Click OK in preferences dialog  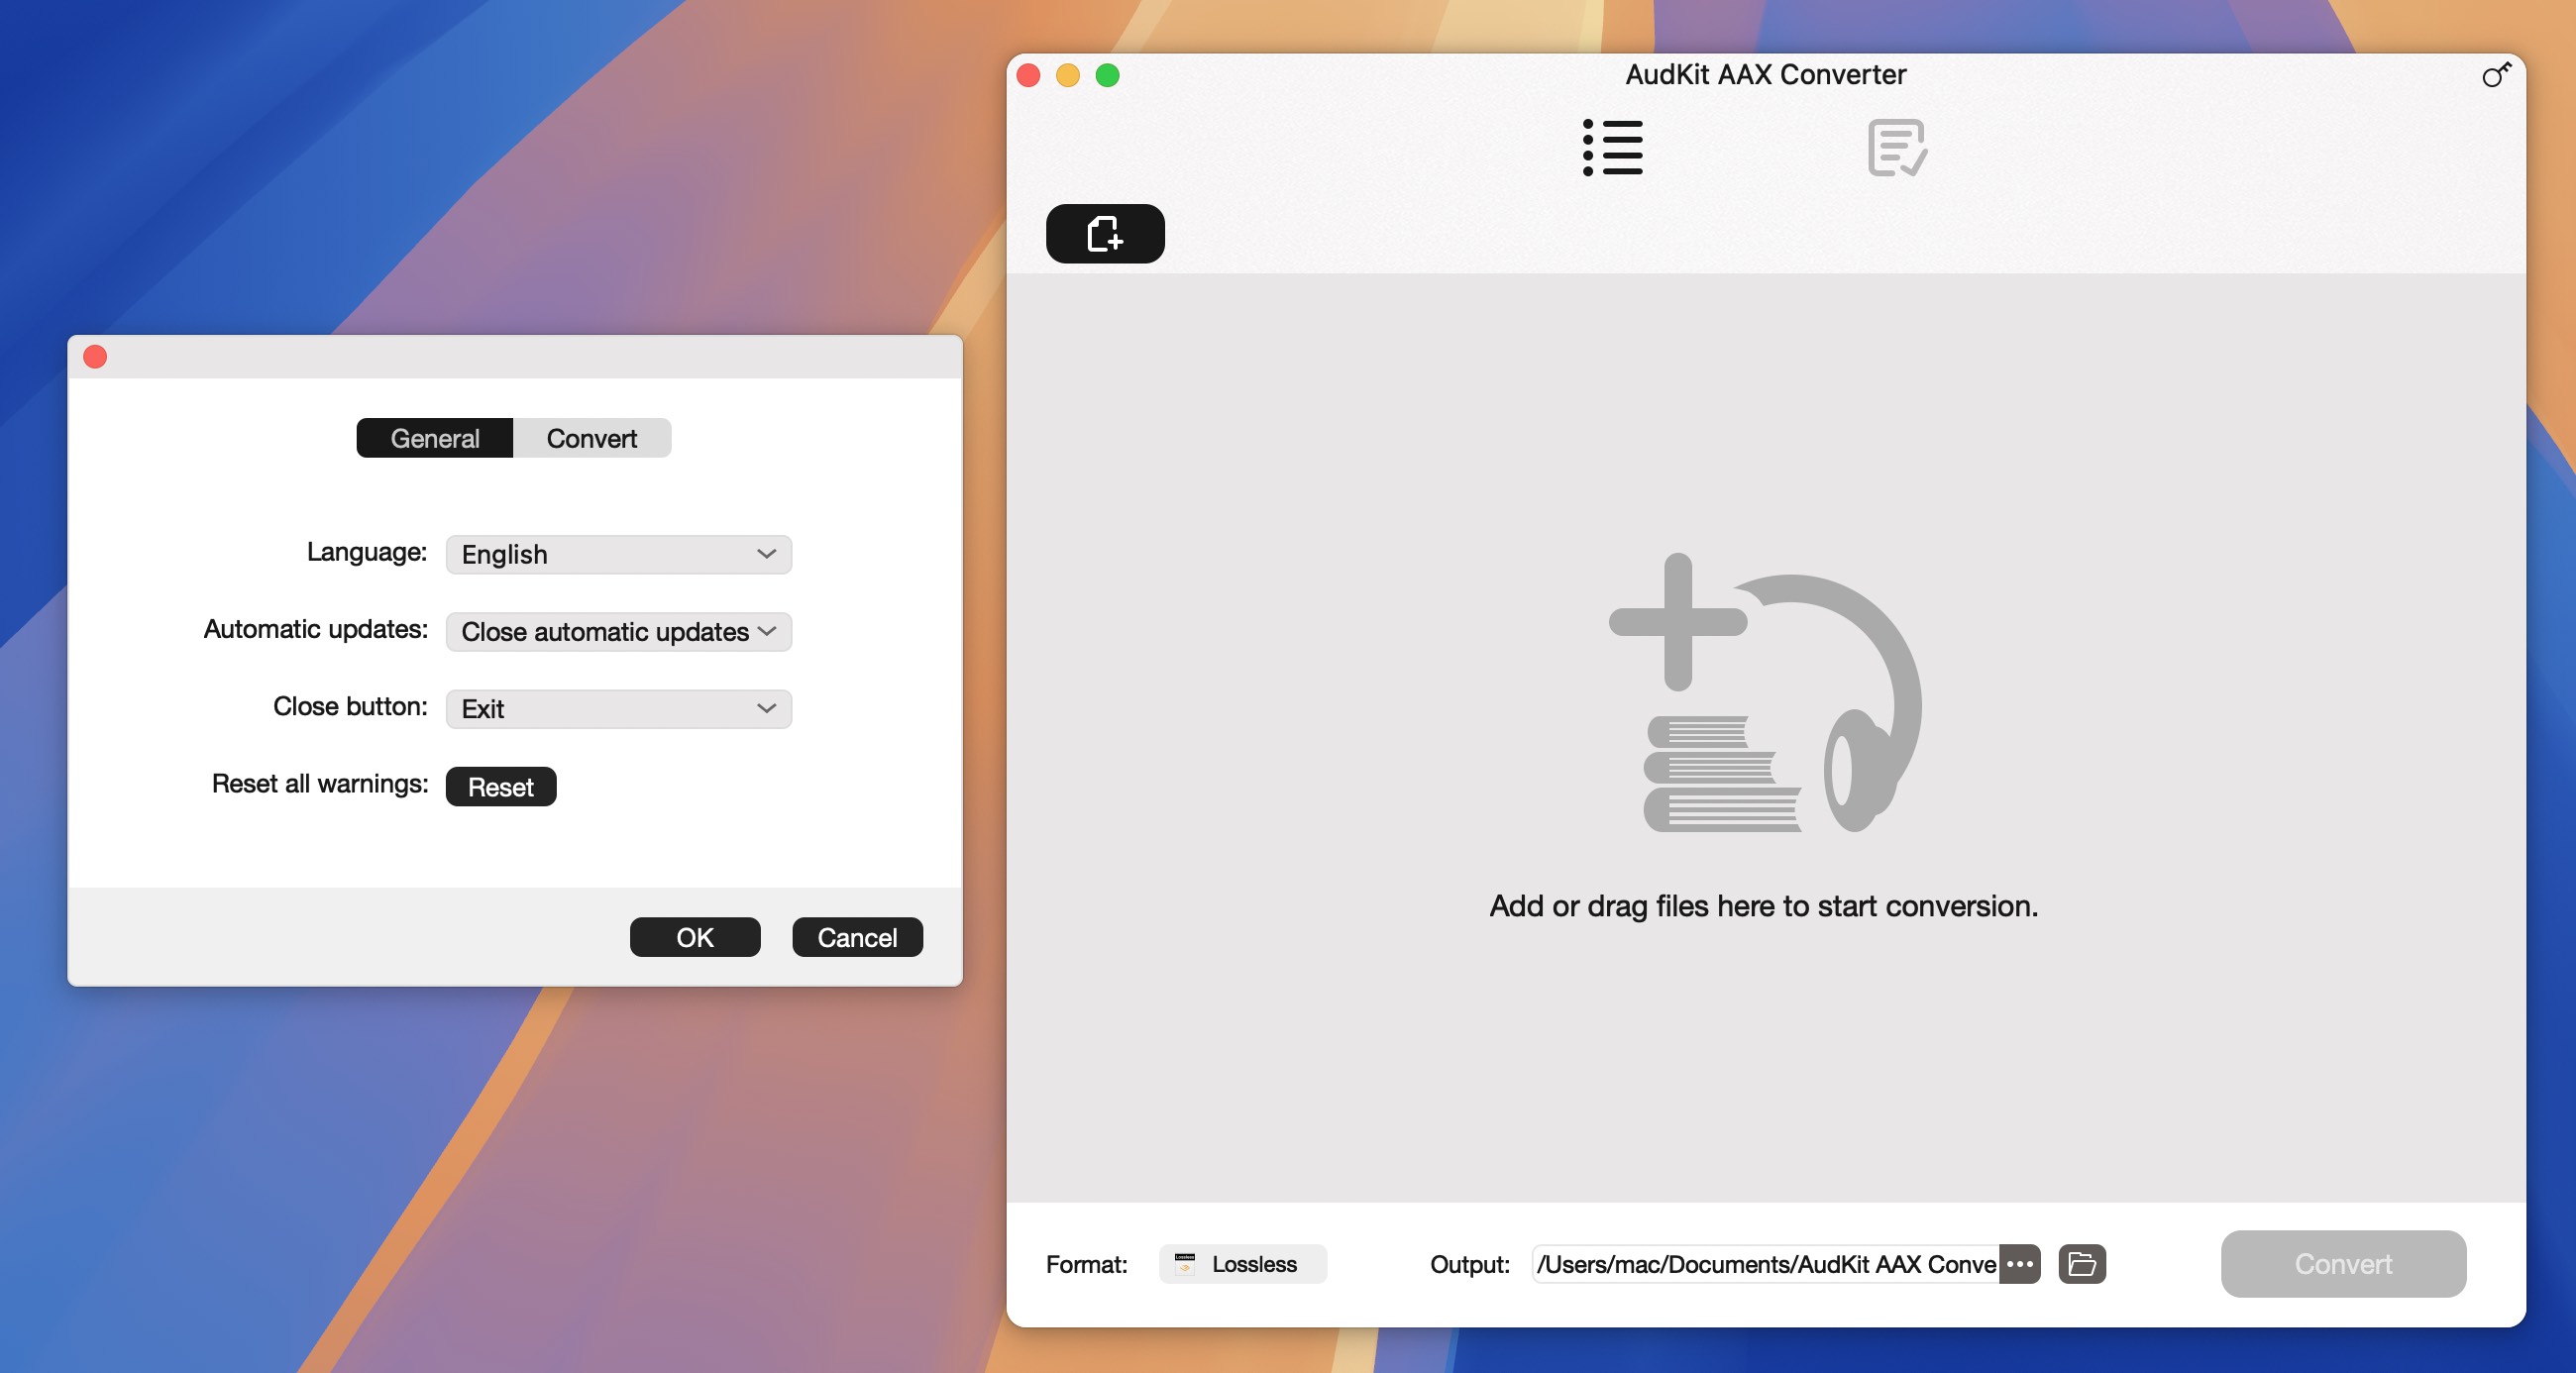695,938
